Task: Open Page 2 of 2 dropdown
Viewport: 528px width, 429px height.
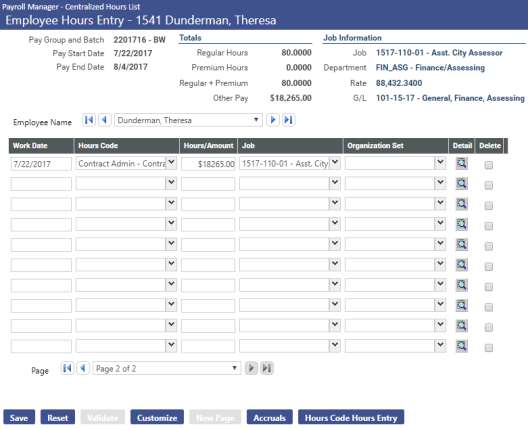Action: click(x=167, y=368)
